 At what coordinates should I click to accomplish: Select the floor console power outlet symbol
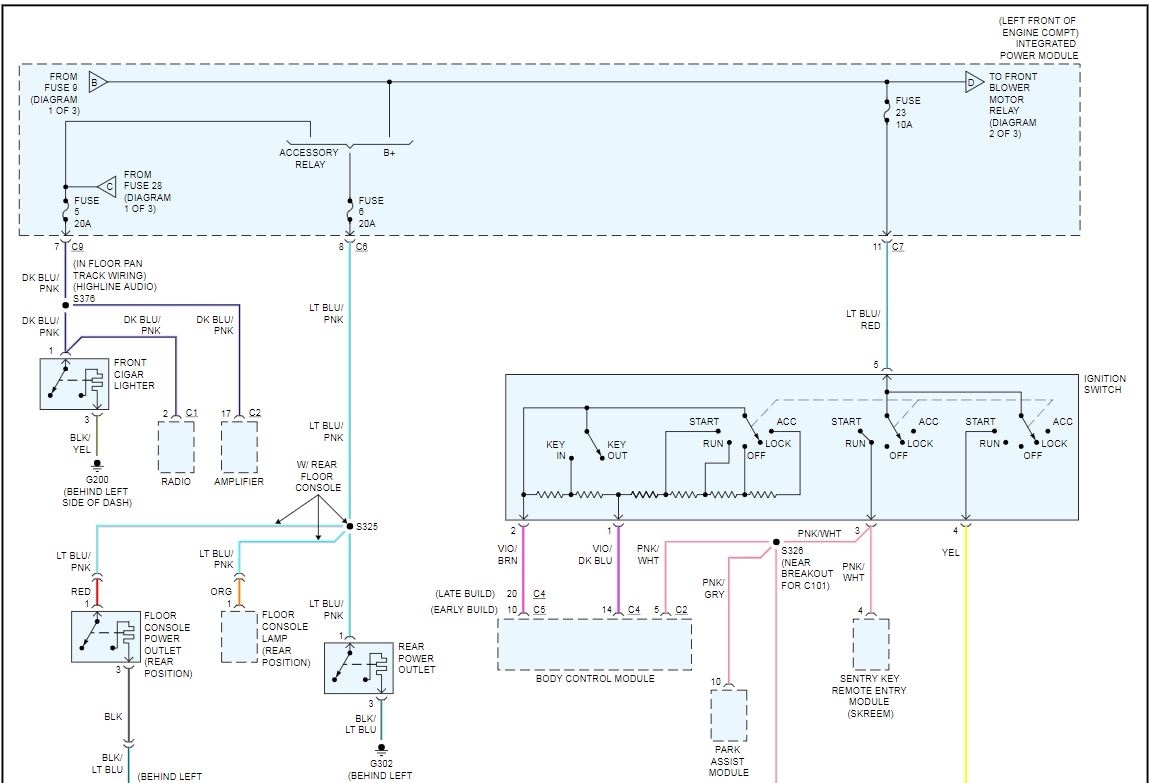pyautogui.click(x=106, y=637)
